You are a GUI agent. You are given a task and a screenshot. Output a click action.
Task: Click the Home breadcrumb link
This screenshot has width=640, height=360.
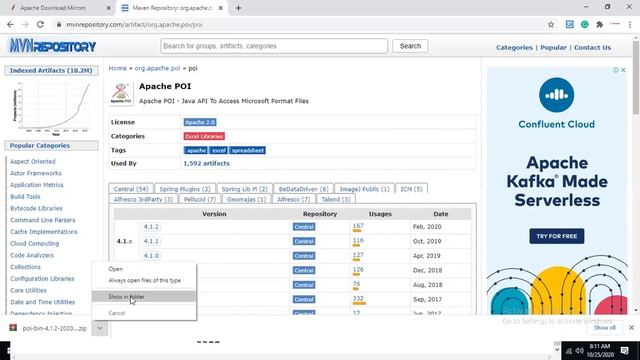click(x=118, y=68)
